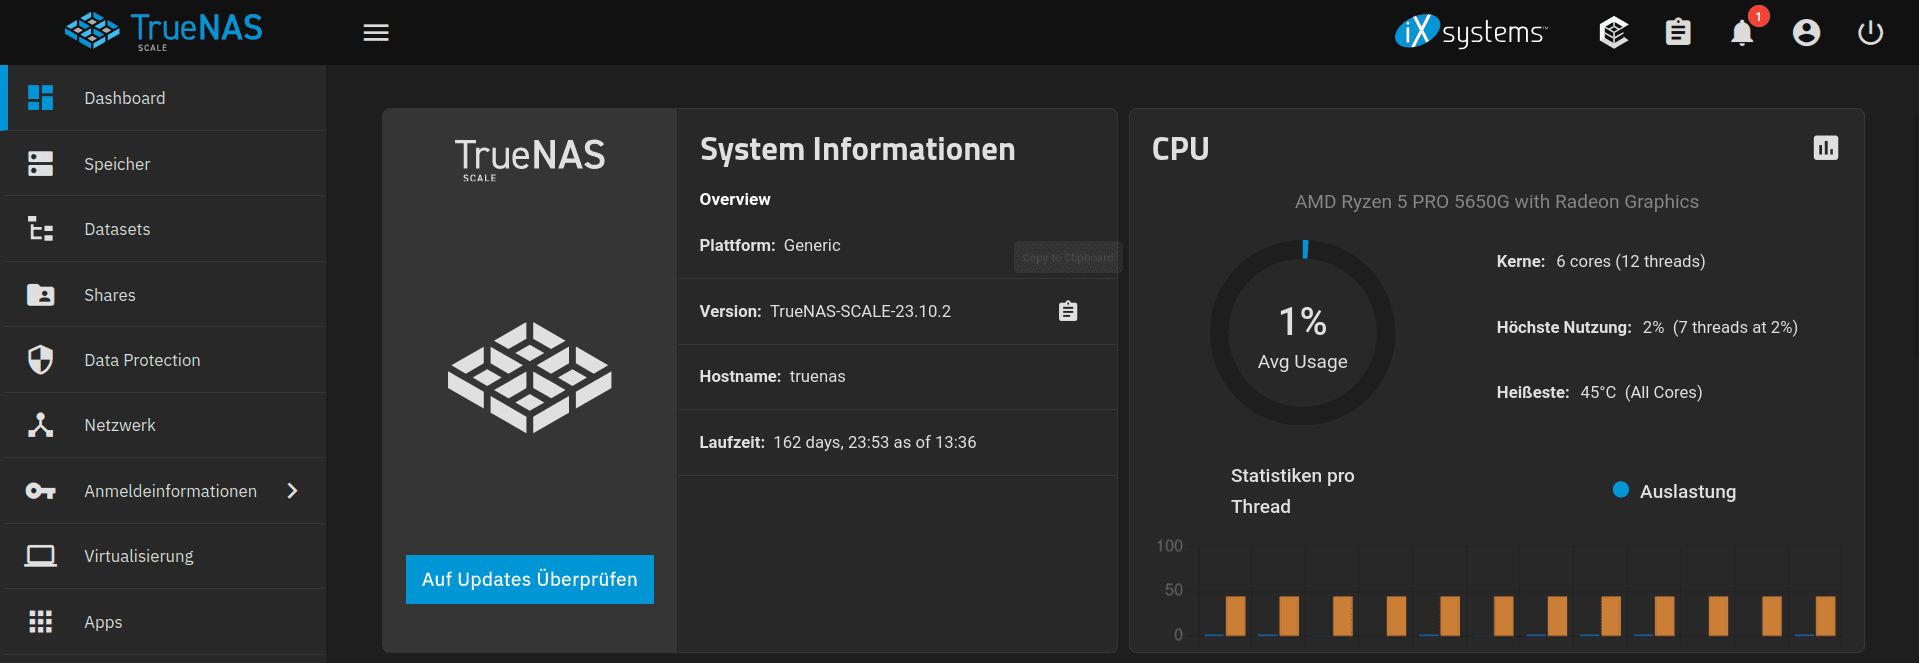Navigate to Data Protection
The image size is (1919, 663).
pos(142,360)
